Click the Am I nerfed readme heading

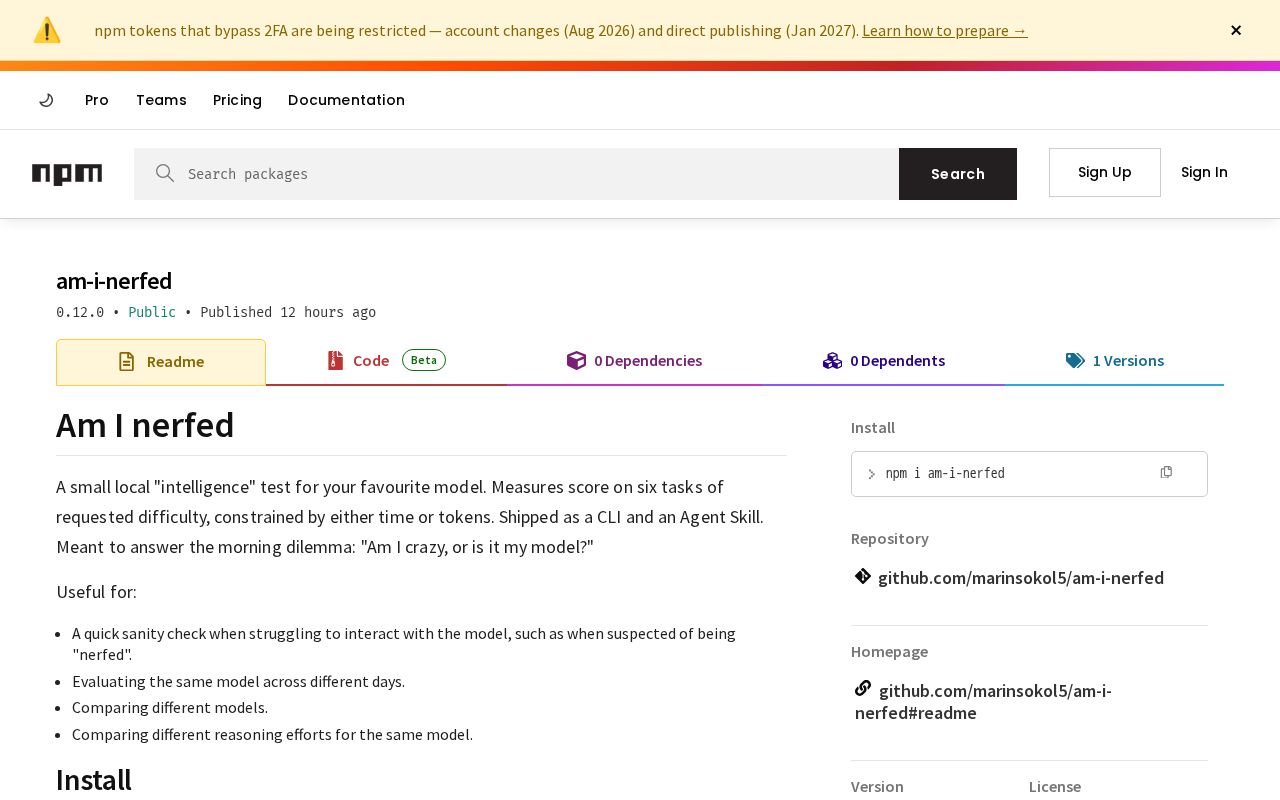click(145, 425)
